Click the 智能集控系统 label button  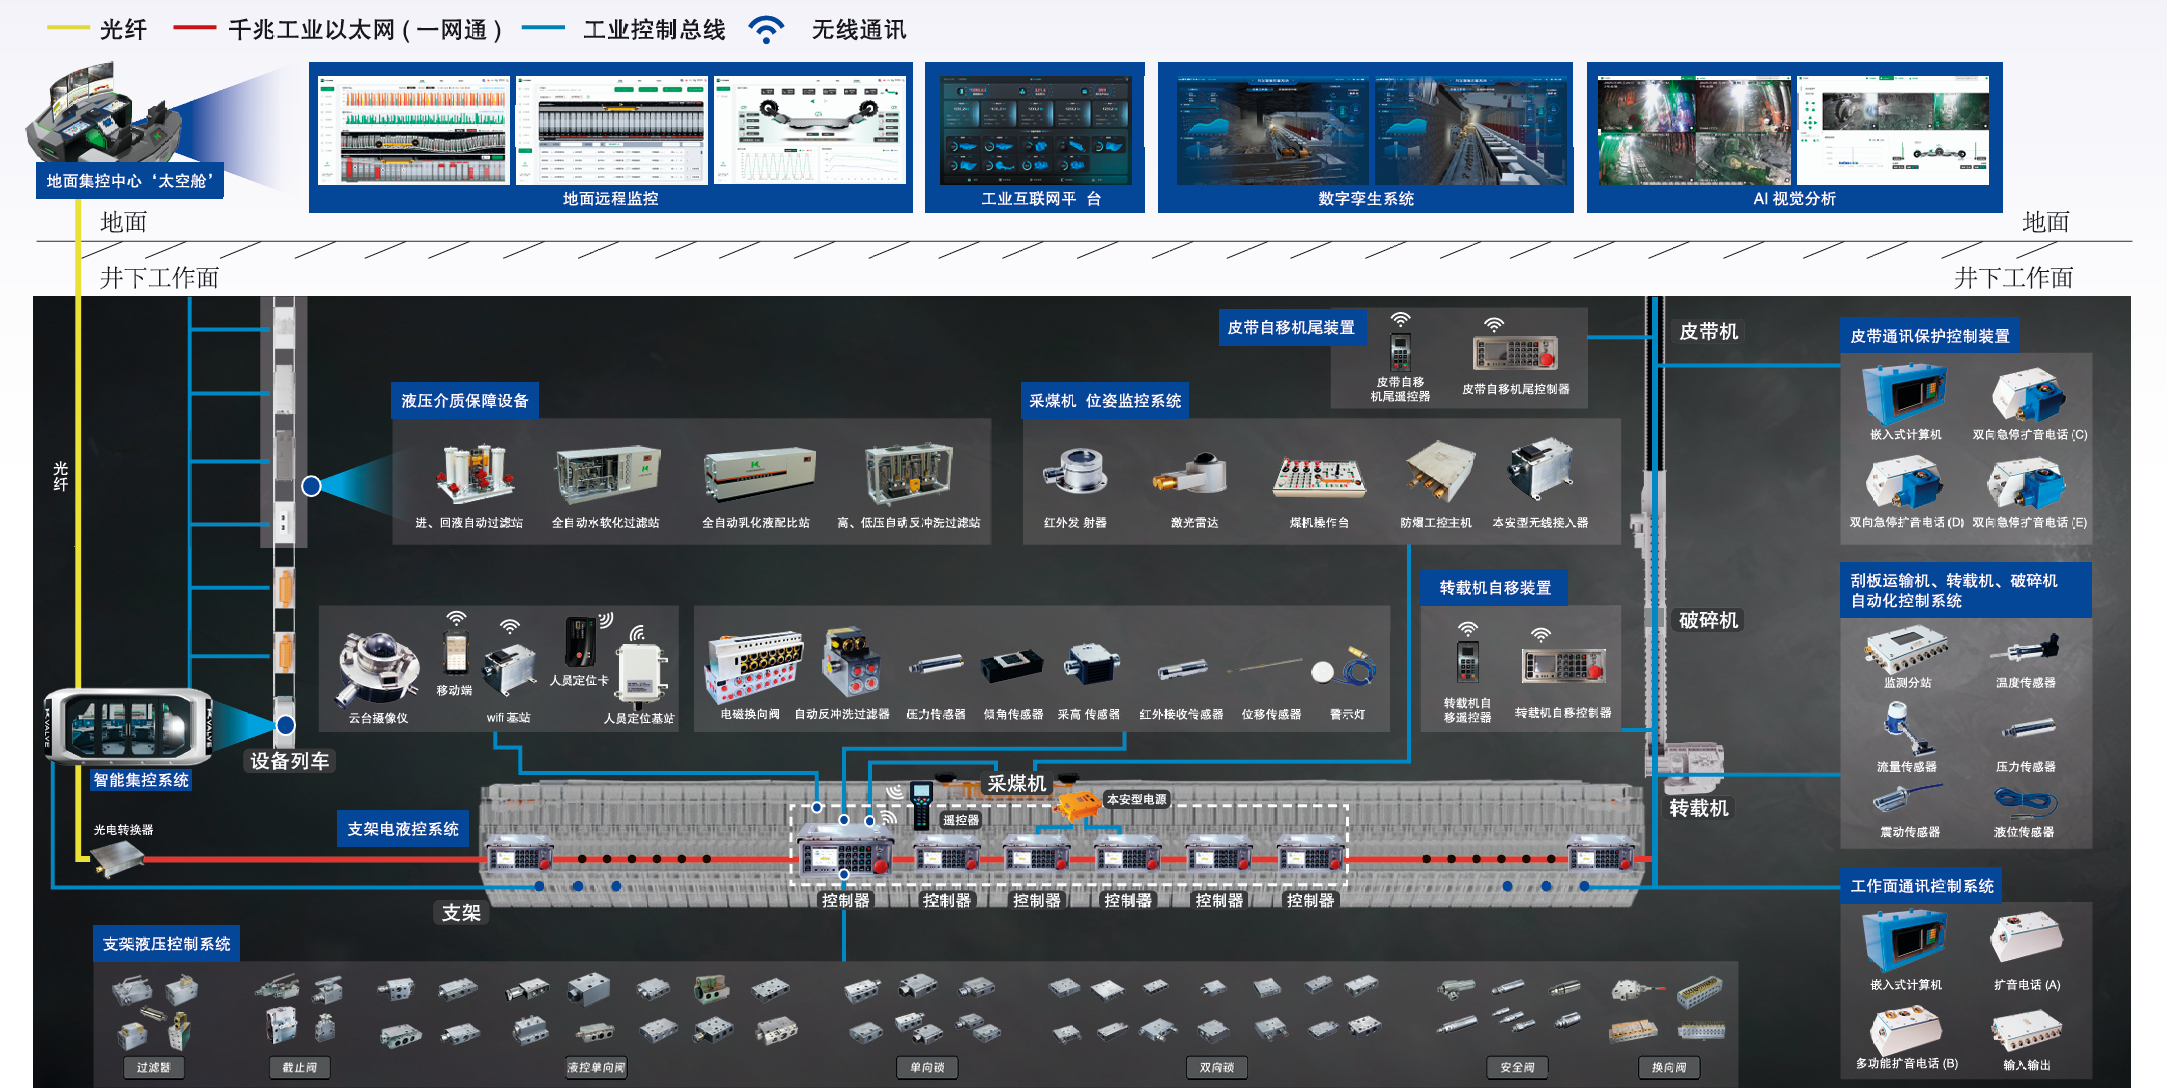click(x=141, y=779)
